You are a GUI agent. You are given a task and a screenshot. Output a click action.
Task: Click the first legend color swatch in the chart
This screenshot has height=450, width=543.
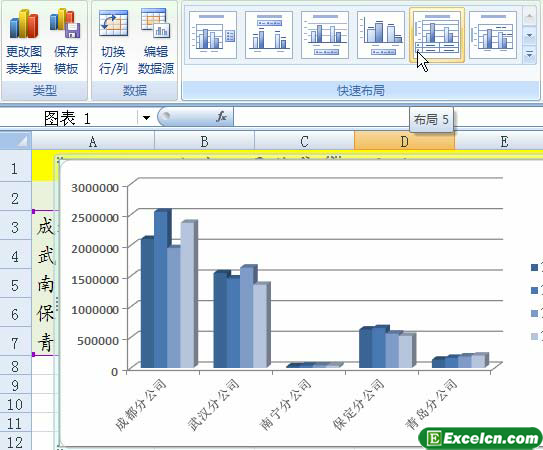pos(534,267)
